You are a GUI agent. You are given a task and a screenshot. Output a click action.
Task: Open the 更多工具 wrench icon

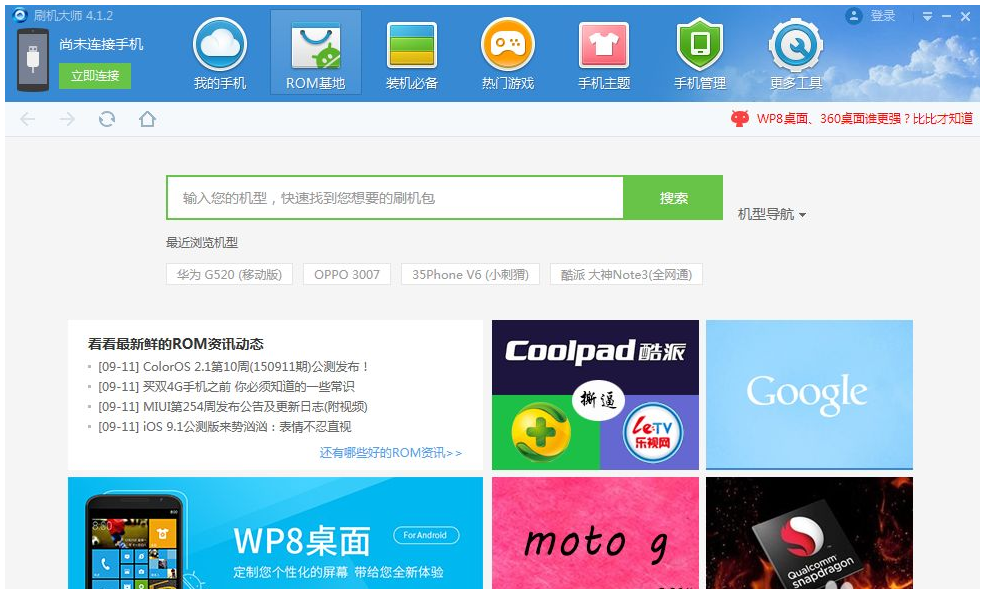(796, 47)
